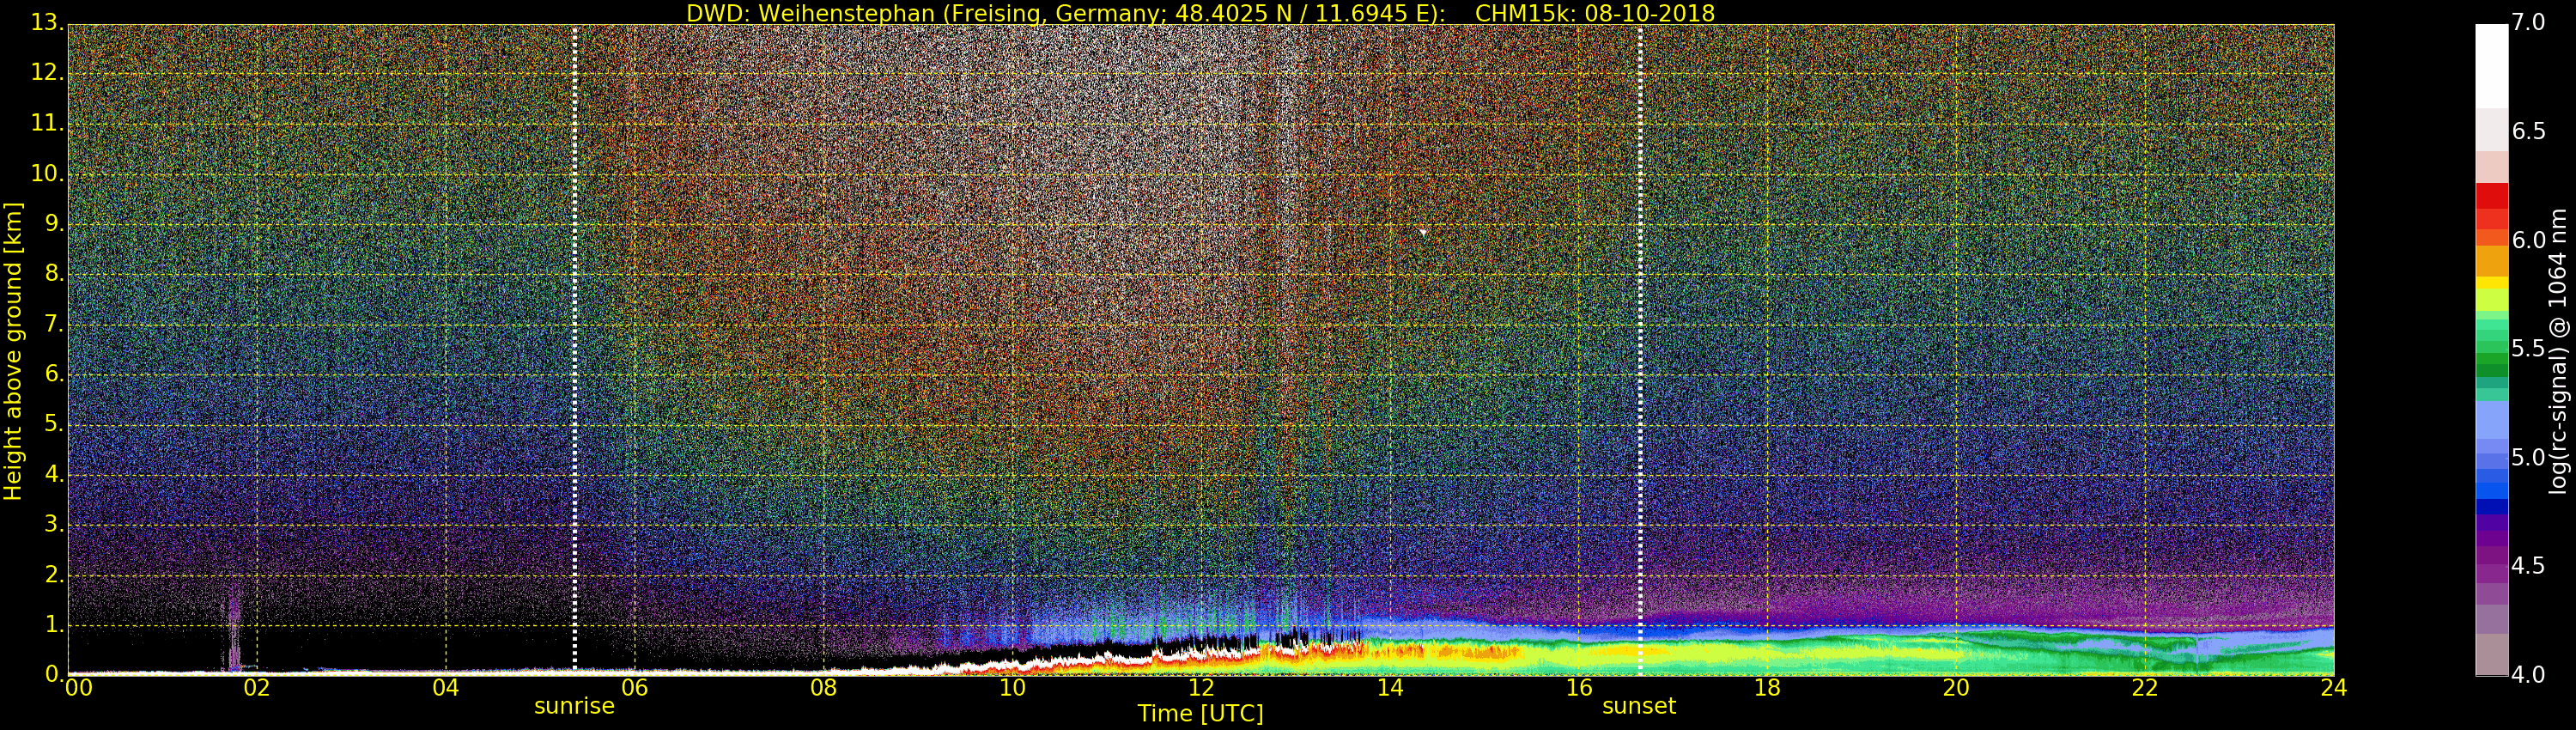
Task: Click the '6.' tick on the height axis
Action: coord(54,374)
